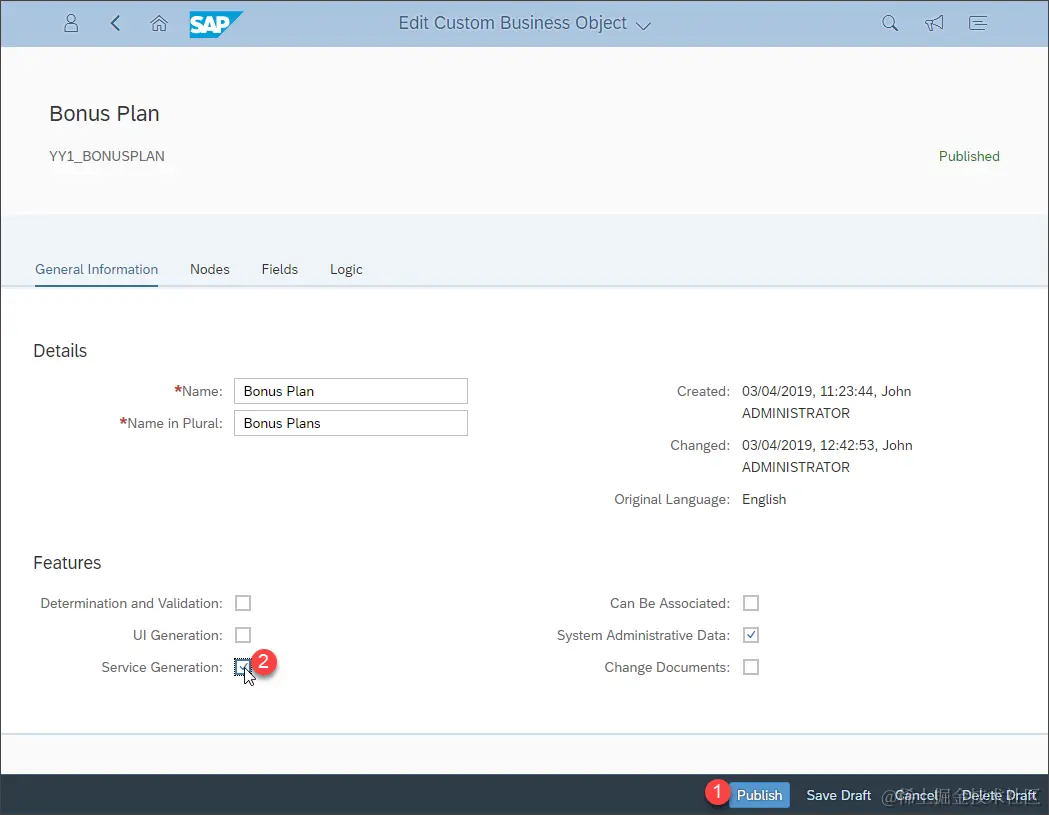Click the Features section heading
The image size is (1049, 815).
tap(67, 563)
